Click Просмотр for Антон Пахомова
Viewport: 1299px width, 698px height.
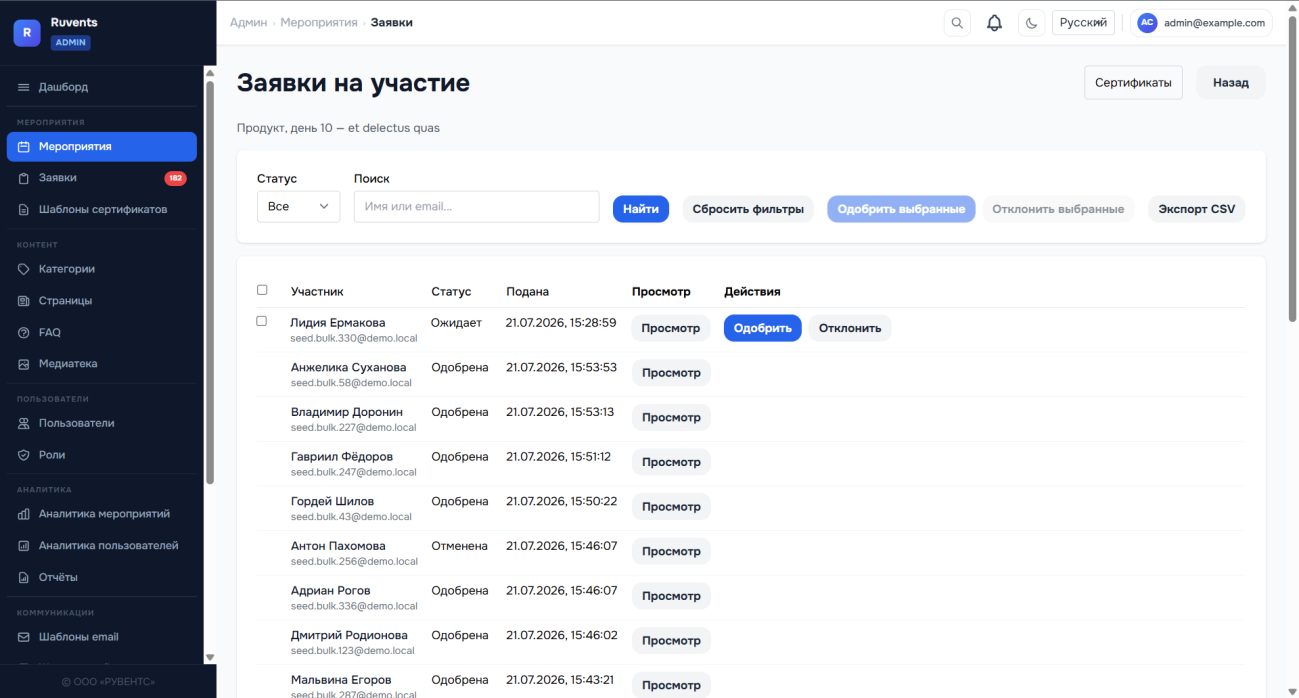(x=671, y=551)
